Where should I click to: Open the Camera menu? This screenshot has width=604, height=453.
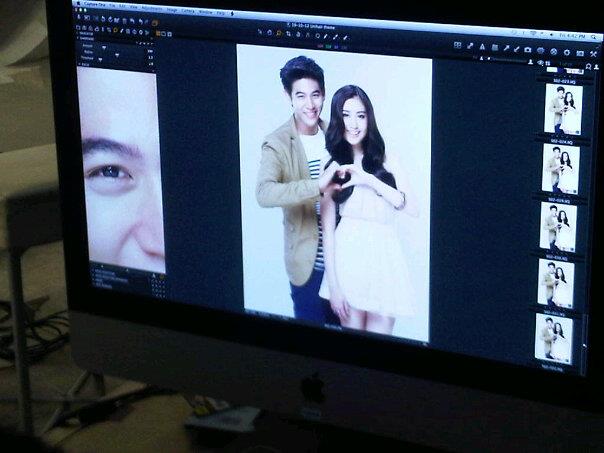pyautogui.click(x=188, y=11)
